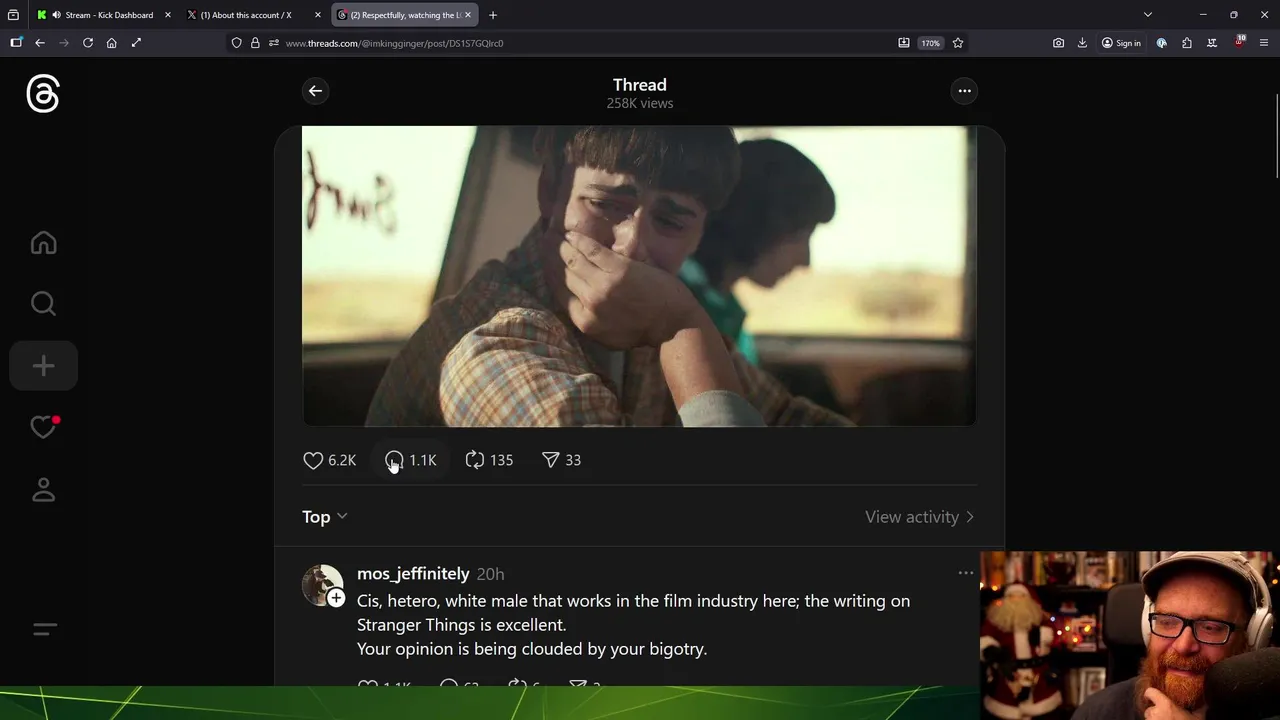Reset the 170% zoom level badge
The height and width of the screenshot is (720, 1280).
click(931, 43)
